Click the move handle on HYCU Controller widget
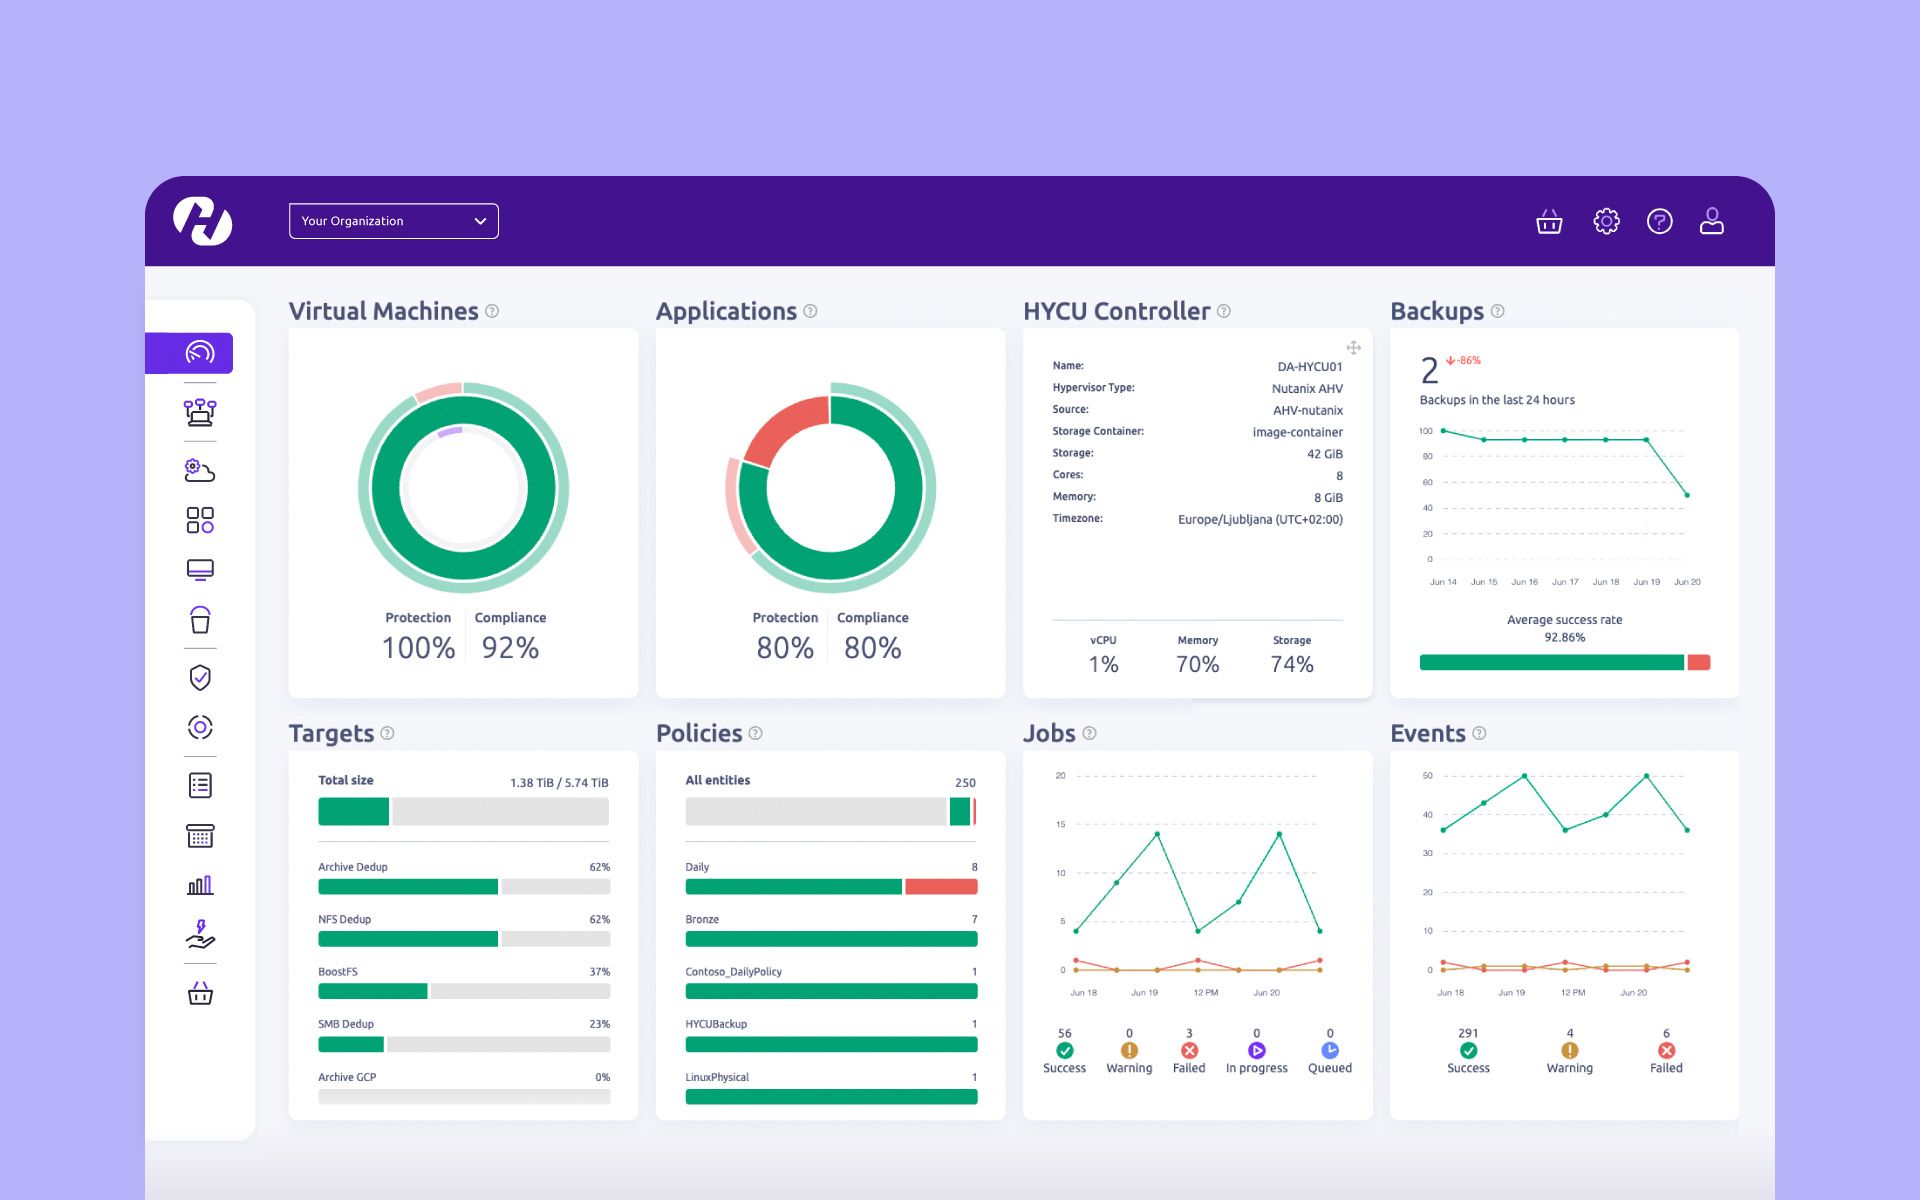Screen dimensions: 1920x1200 [1353, 348]
